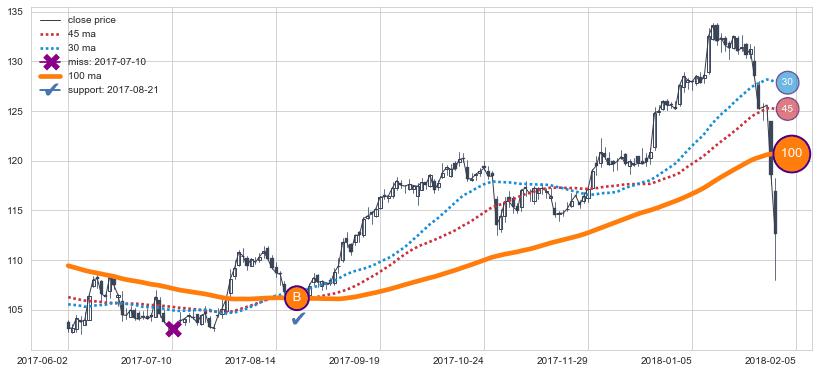Click the '100 ma' legend label
The image size is (819, 373).
click(x=84, y=76)
